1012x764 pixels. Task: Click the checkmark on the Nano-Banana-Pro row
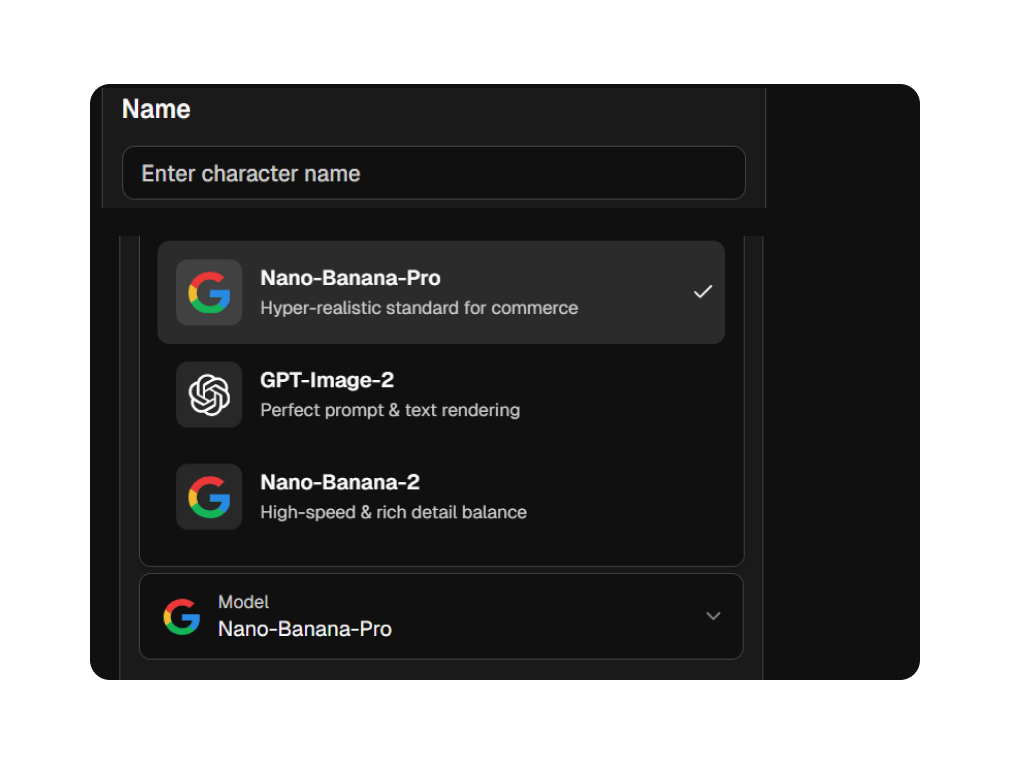pos(703,292)
